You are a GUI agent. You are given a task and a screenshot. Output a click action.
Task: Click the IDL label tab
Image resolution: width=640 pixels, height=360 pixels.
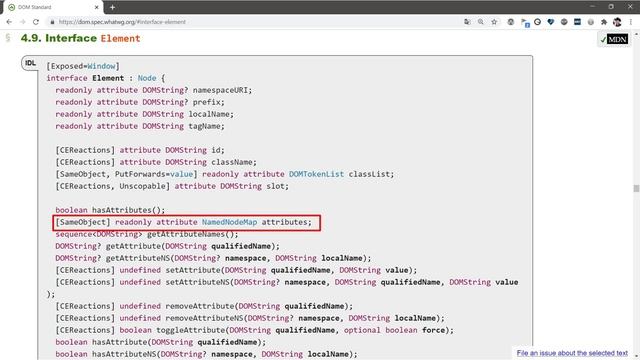pyautogui.click(x=31, y=63)
